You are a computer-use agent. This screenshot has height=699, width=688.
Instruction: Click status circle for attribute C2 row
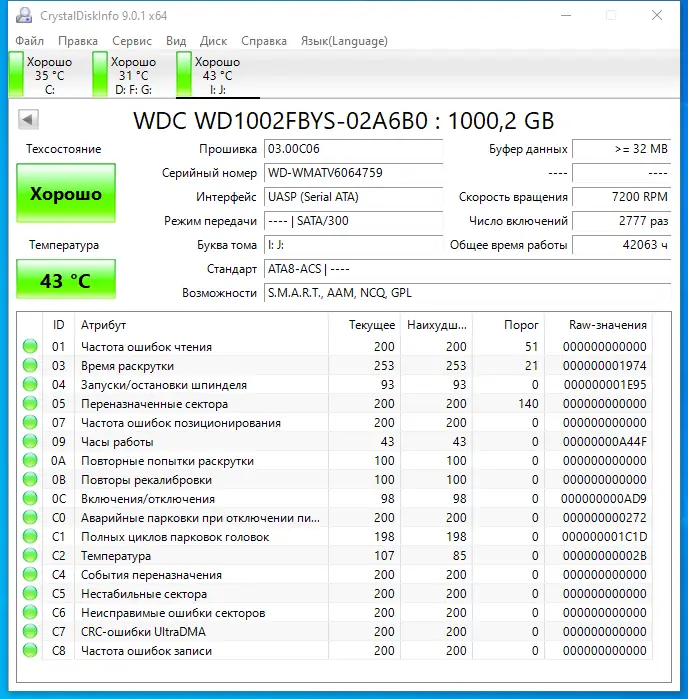click(30, 555)
